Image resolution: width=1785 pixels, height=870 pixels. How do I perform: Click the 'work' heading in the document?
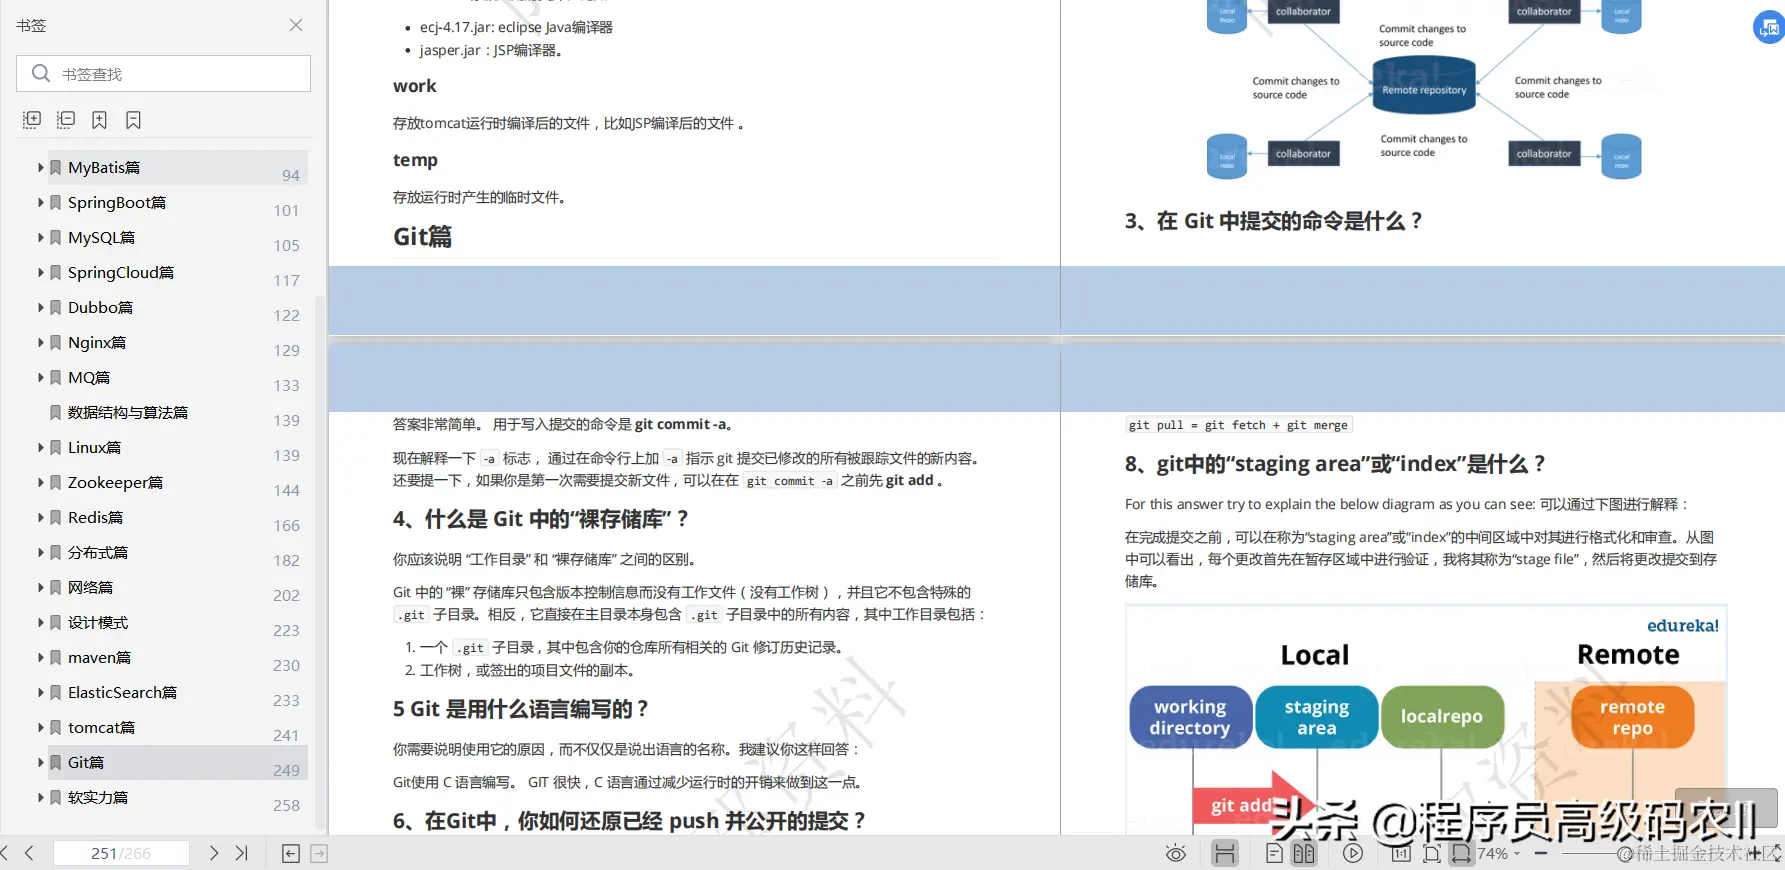coord(414,86)
